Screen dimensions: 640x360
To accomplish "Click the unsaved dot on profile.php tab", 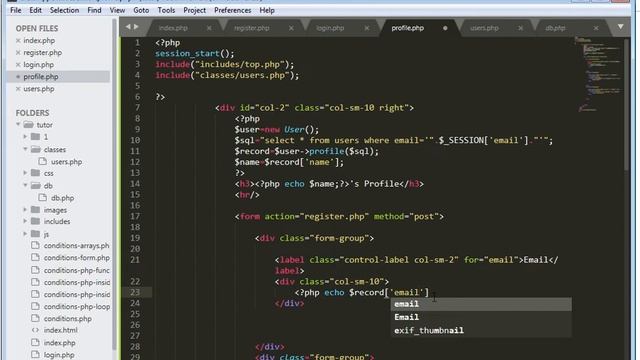I will 445,28.
